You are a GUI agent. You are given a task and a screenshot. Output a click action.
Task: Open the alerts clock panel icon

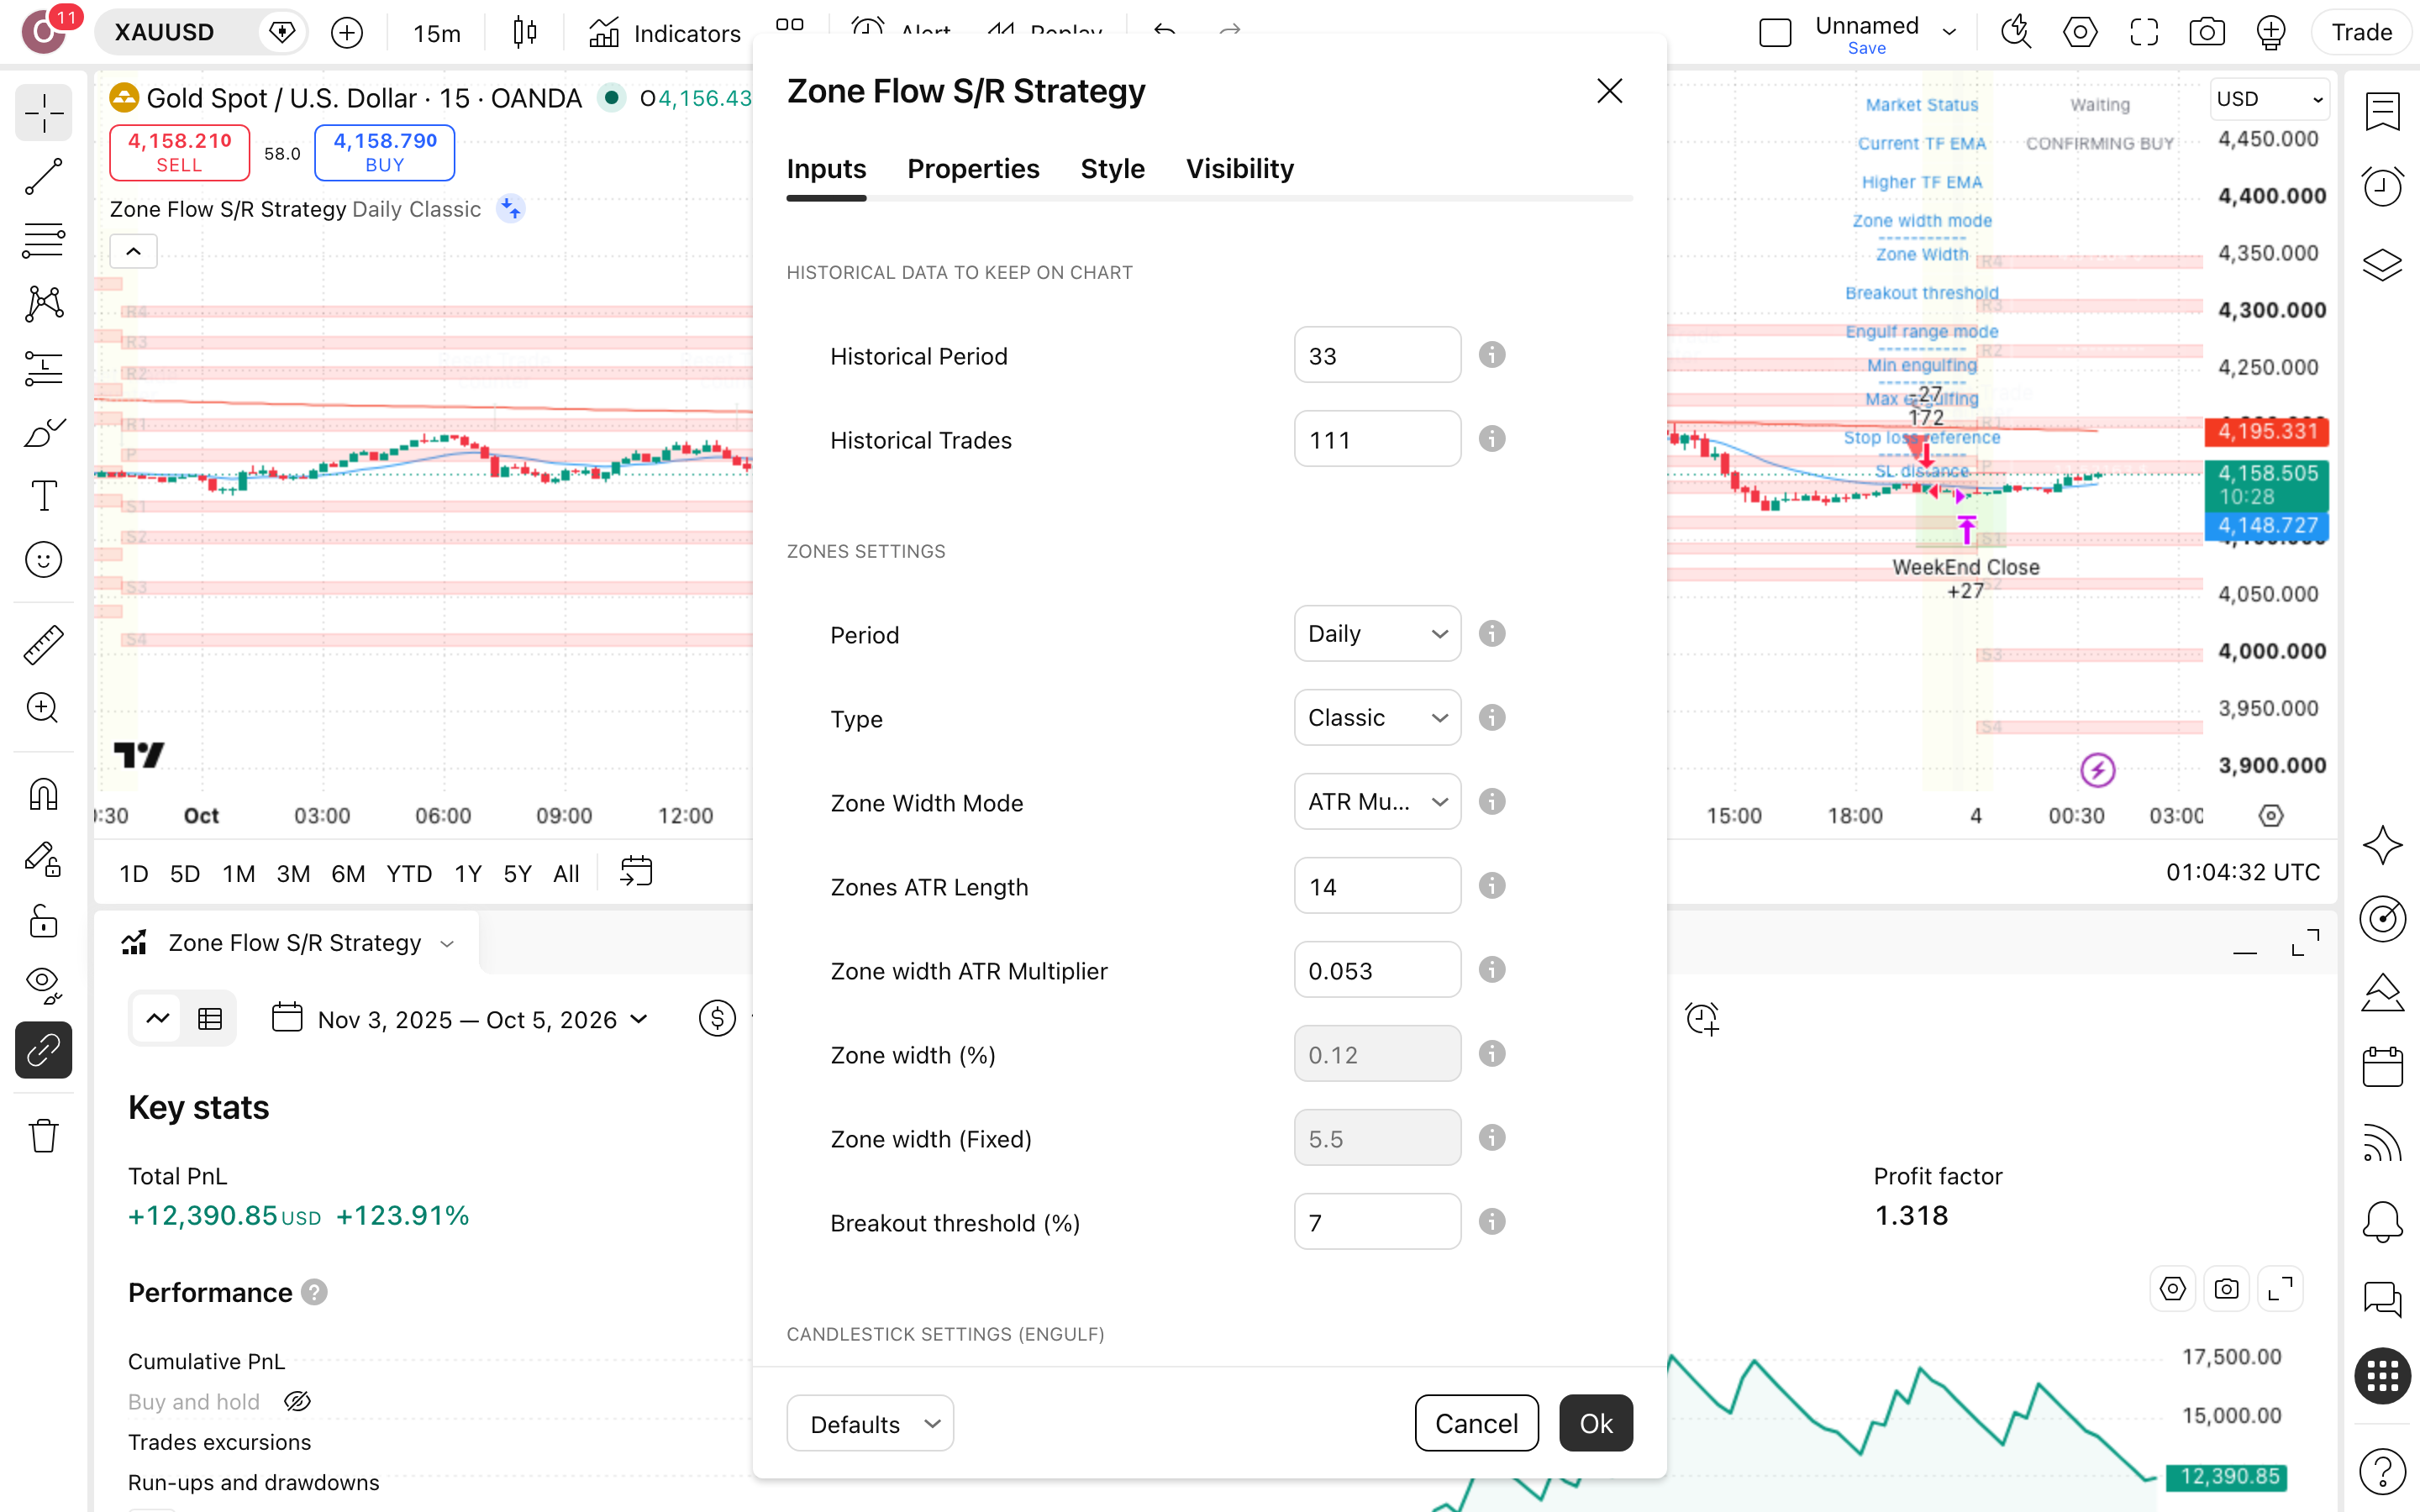pos(2382,187)
